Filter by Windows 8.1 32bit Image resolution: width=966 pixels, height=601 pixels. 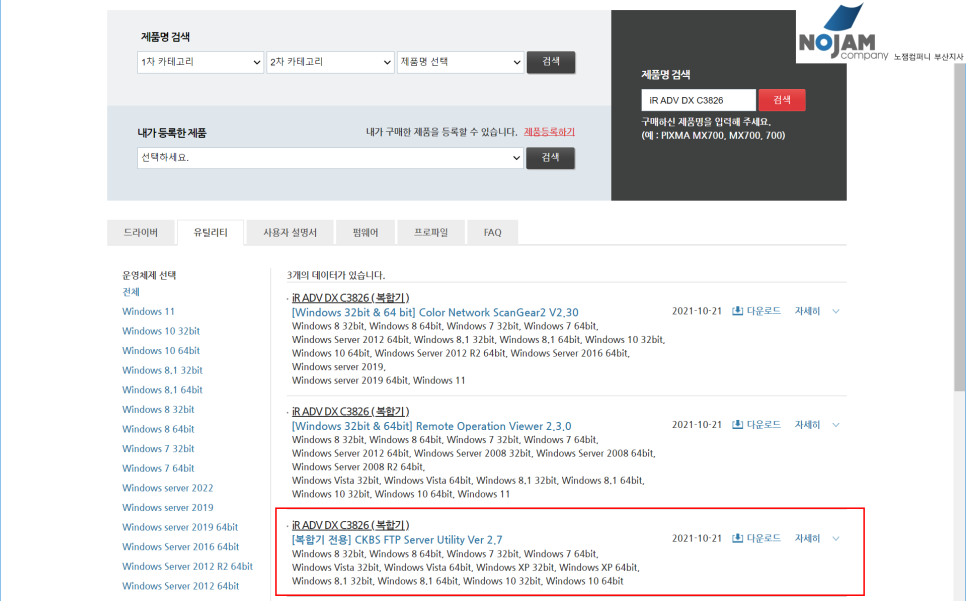[x=162, y=371]
